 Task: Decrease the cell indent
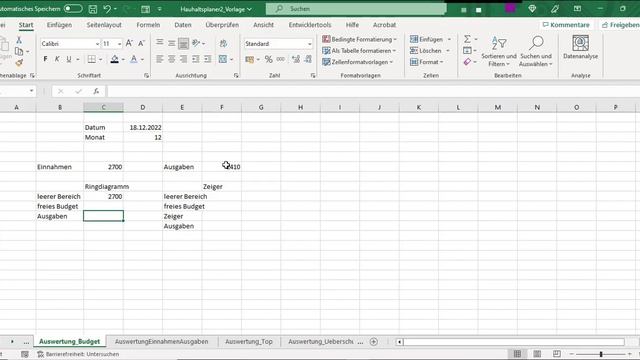point(196,59)
